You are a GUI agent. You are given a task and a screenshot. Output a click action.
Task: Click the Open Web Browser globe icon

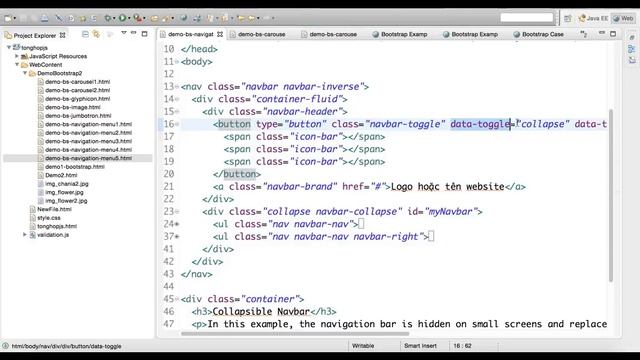[x=184, y=18]
